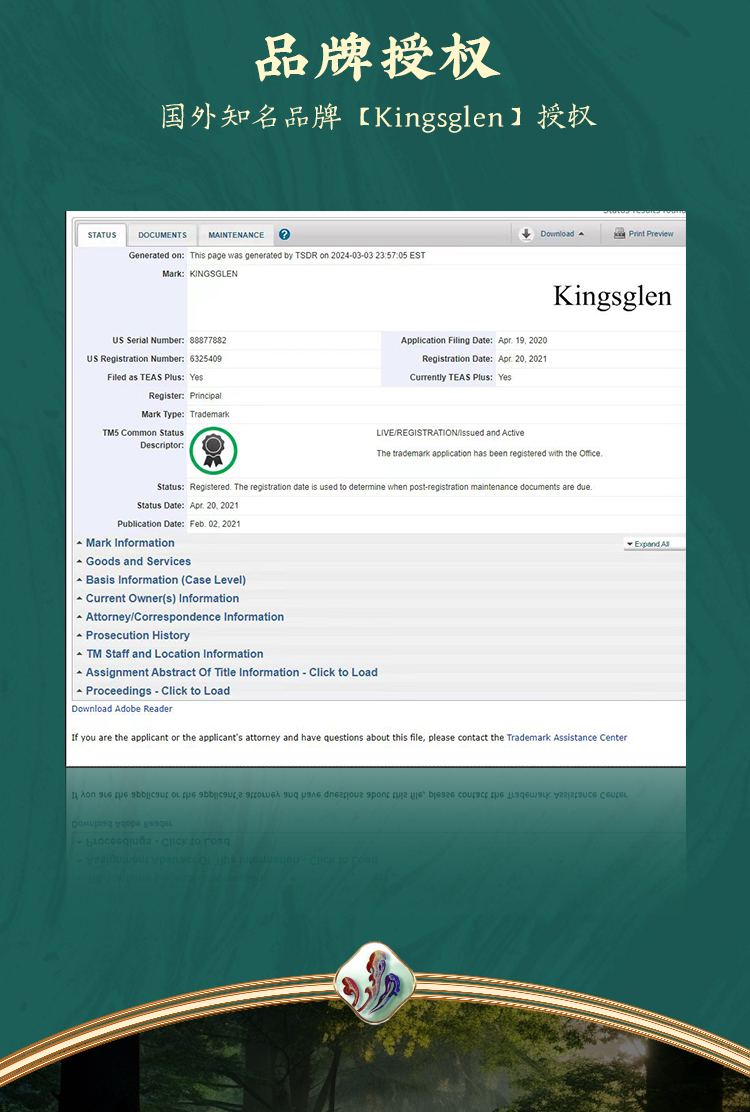Click the 品牌授权 heading
The image size is (750, 1112).
tap(376, 57)
